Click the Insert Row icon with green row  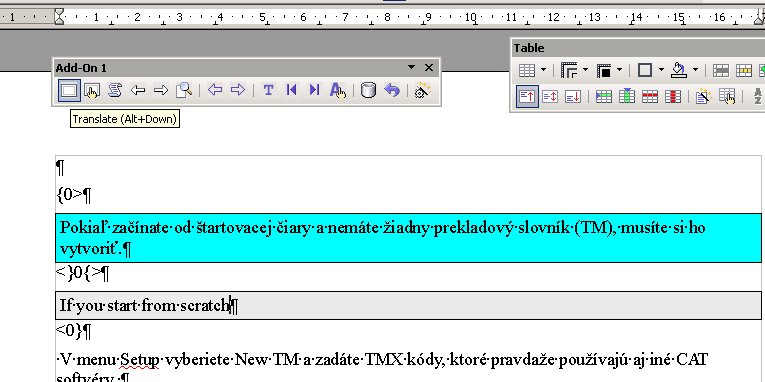604,97
